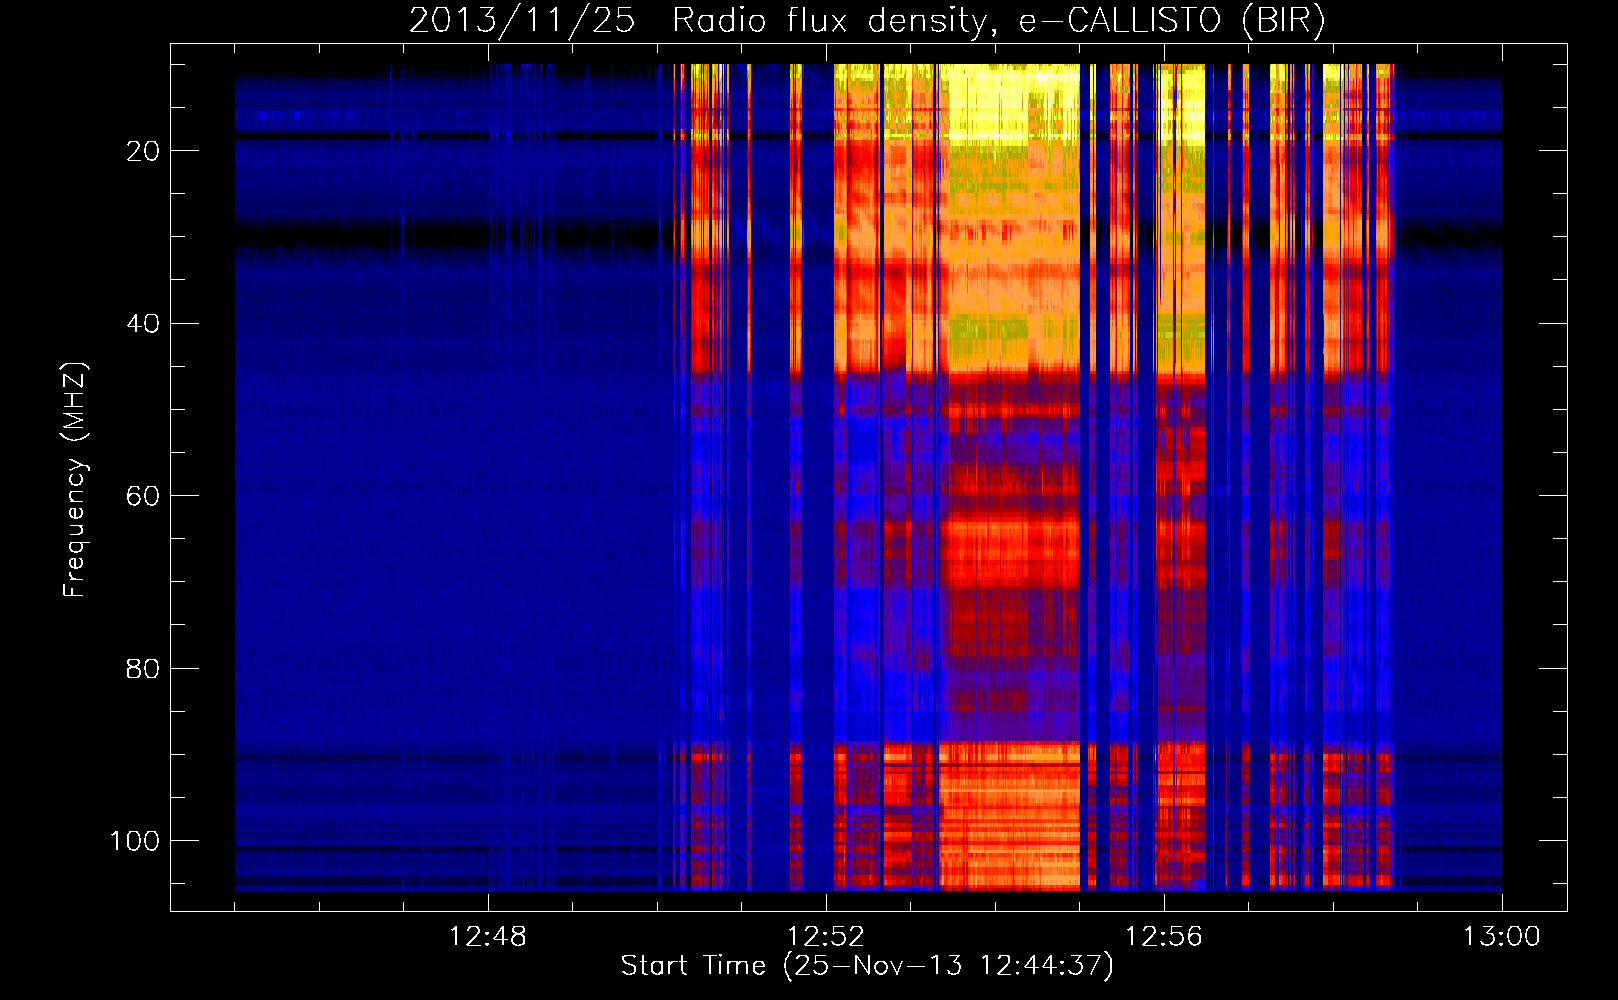
Task: Click the 100 frequency tick label
Action: tap(135, 841)
